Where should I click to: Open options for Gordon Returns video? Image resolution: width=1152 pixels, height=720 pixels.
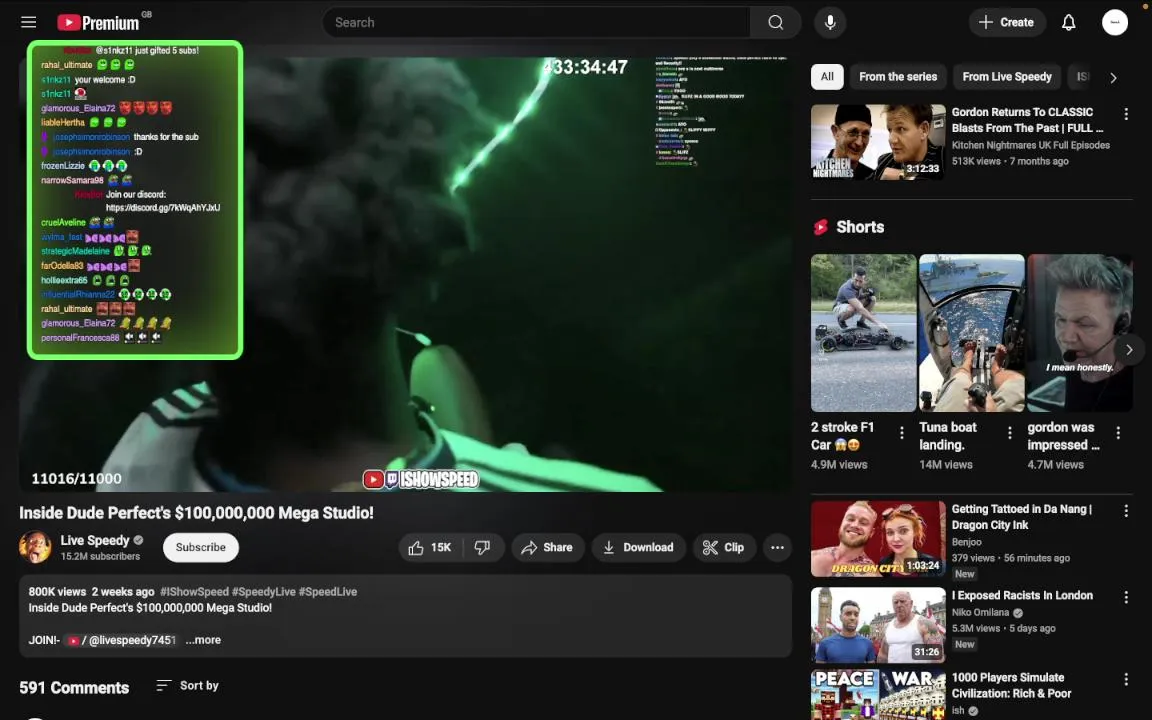[1126, 114]
